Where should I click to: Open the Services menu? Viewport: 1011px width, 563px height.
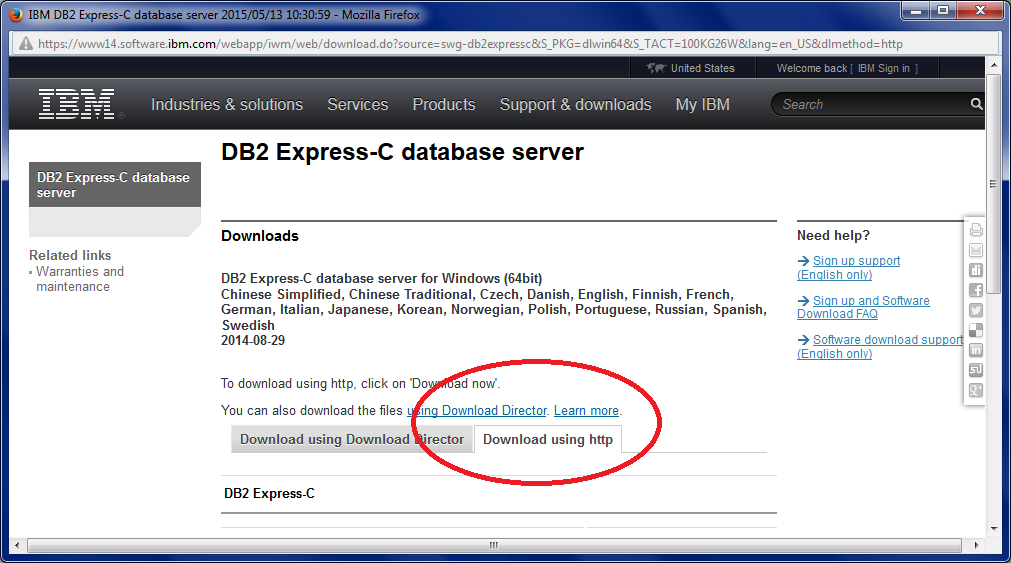point(358,104)
